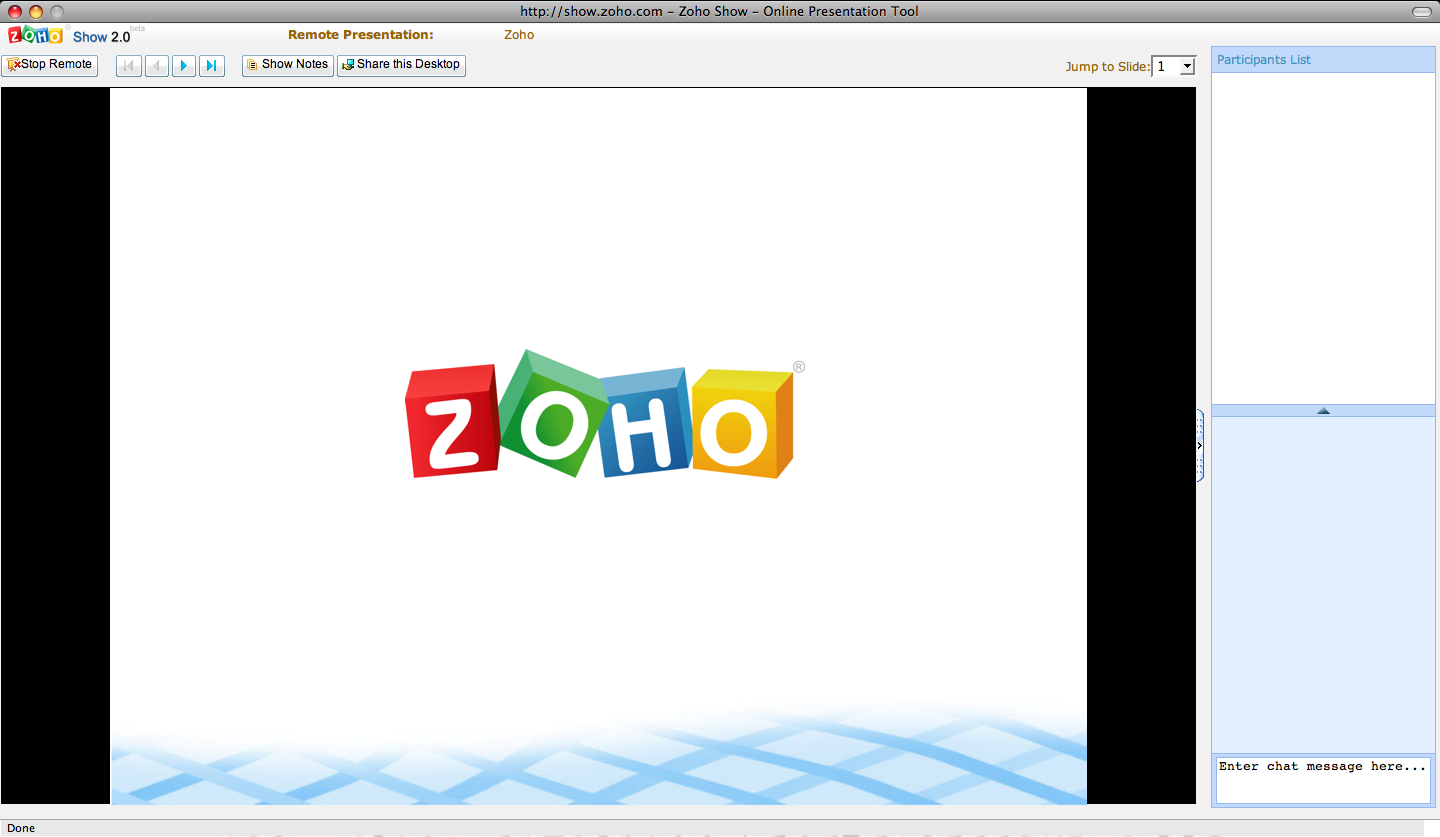Click the Participants List panel header

tap(1264, 59)
